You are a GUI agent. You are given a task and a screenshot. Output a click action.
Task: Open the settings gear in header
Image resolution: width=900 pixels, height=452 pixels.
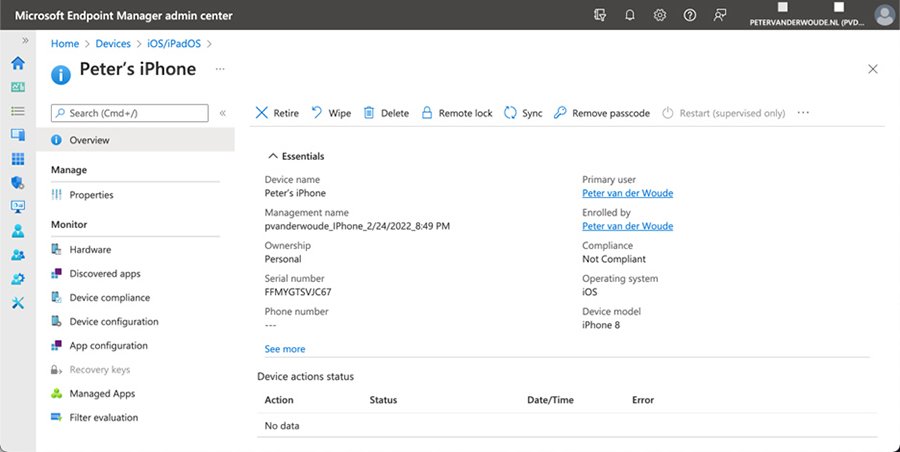point(660,15)
